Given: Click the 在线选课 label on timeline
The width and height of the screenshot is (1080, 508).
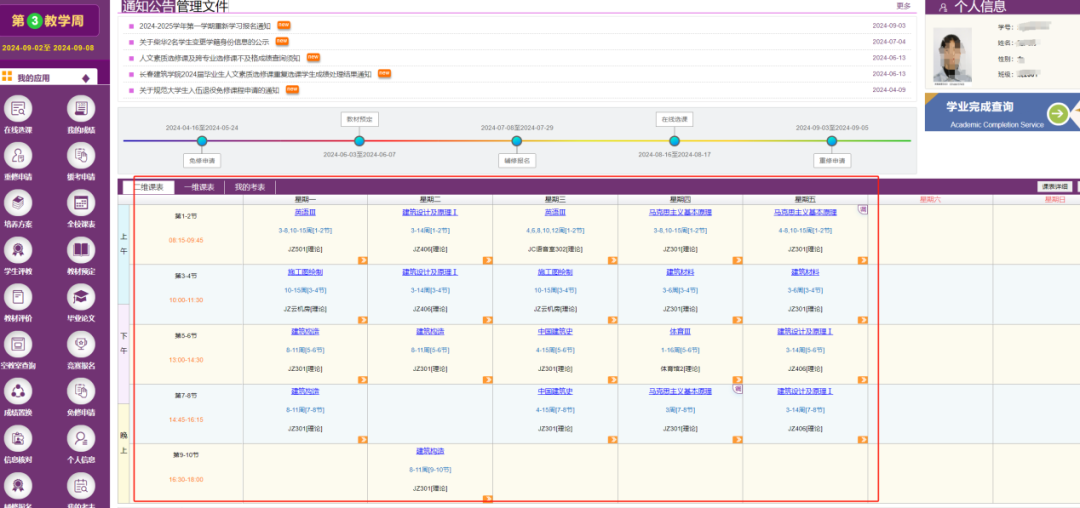Looking at the screenshot, I should coord(674,120).
